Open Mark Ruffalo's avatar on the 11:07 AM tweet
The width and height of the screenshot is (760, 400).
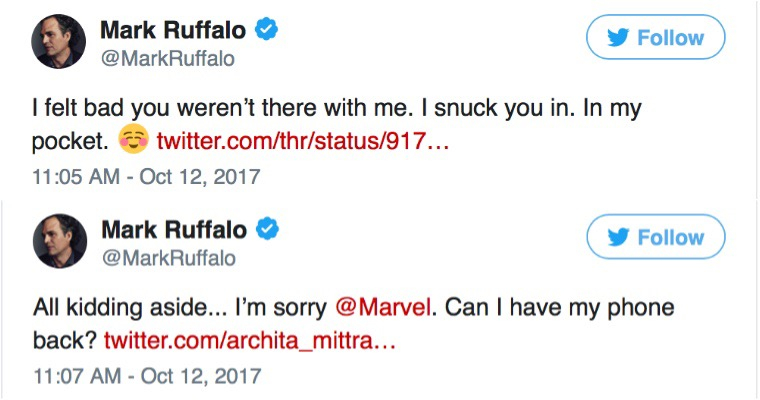59,243
